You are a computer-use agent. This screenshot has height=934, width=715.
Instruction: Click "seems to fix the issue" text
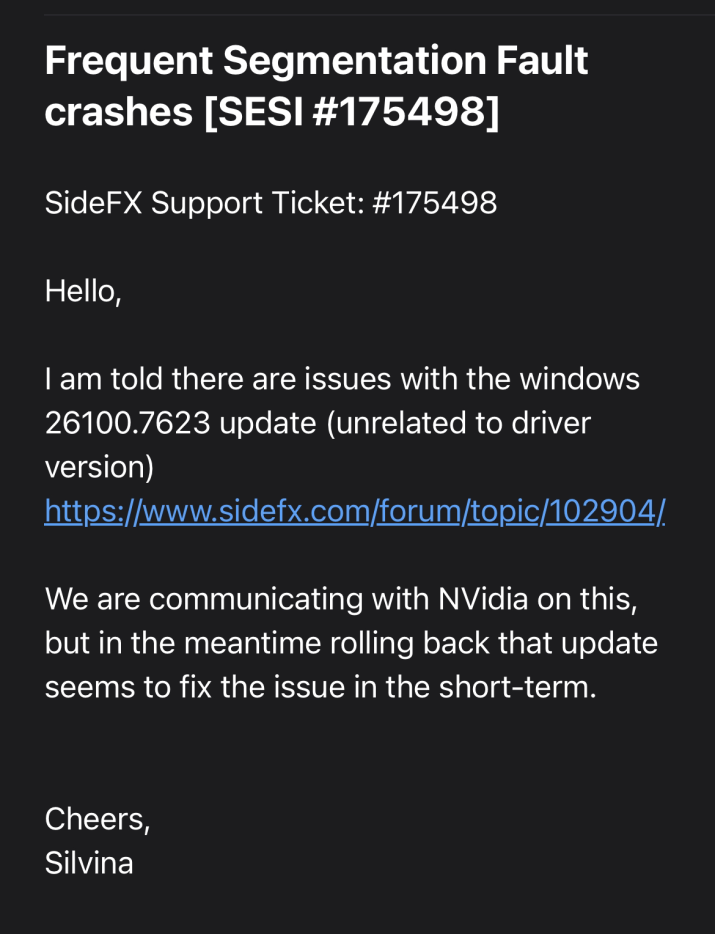click(x=194, y=686)
